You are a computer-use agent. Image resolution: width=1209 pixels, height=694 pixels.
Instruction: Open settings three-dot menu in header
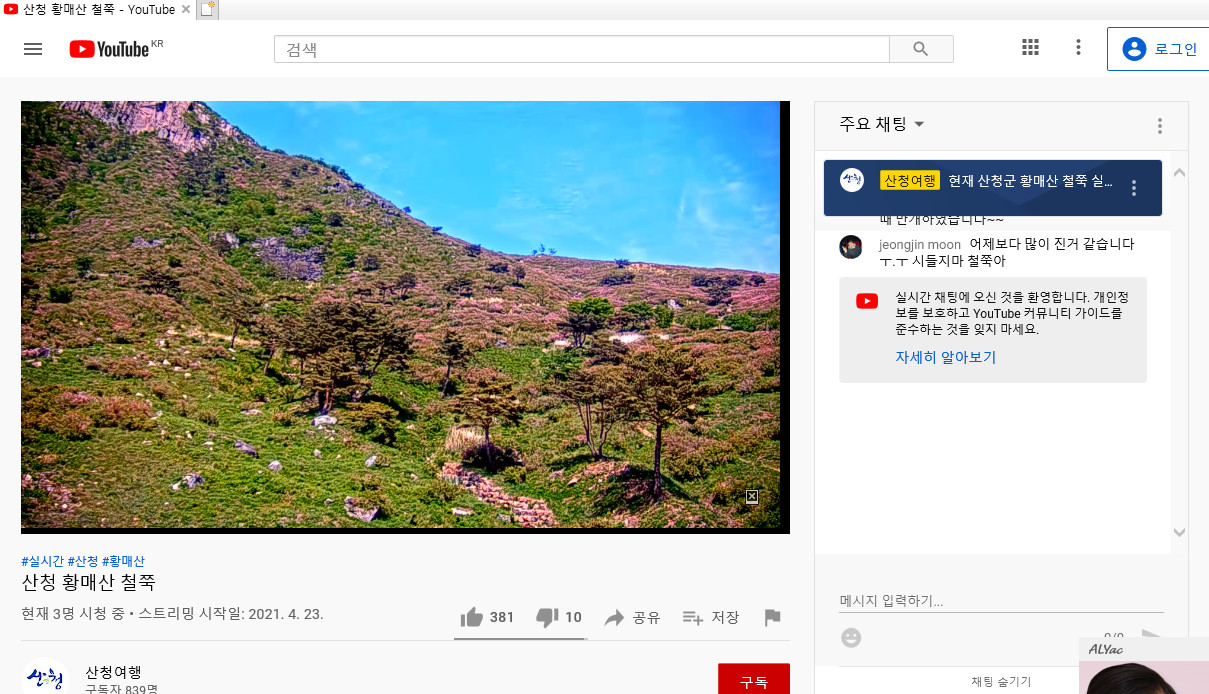click(1078, 47)
